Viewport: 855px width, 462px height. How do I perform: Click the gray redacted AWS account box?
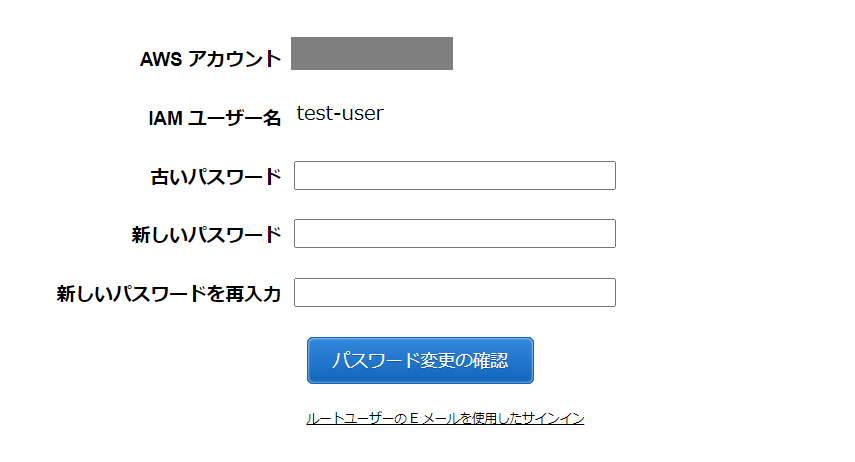pos(372,54)
